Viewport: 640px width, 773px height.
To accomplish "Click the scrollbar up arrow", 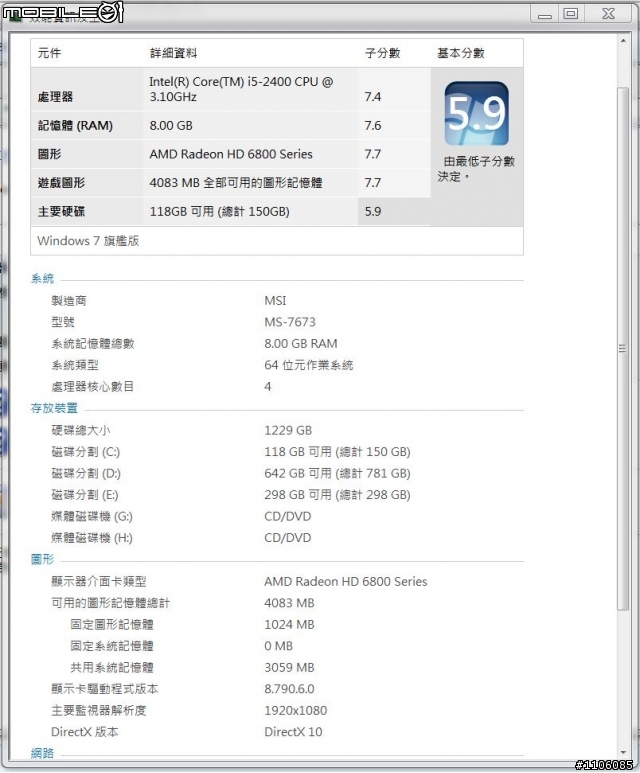I will click(x=623, y=40).
